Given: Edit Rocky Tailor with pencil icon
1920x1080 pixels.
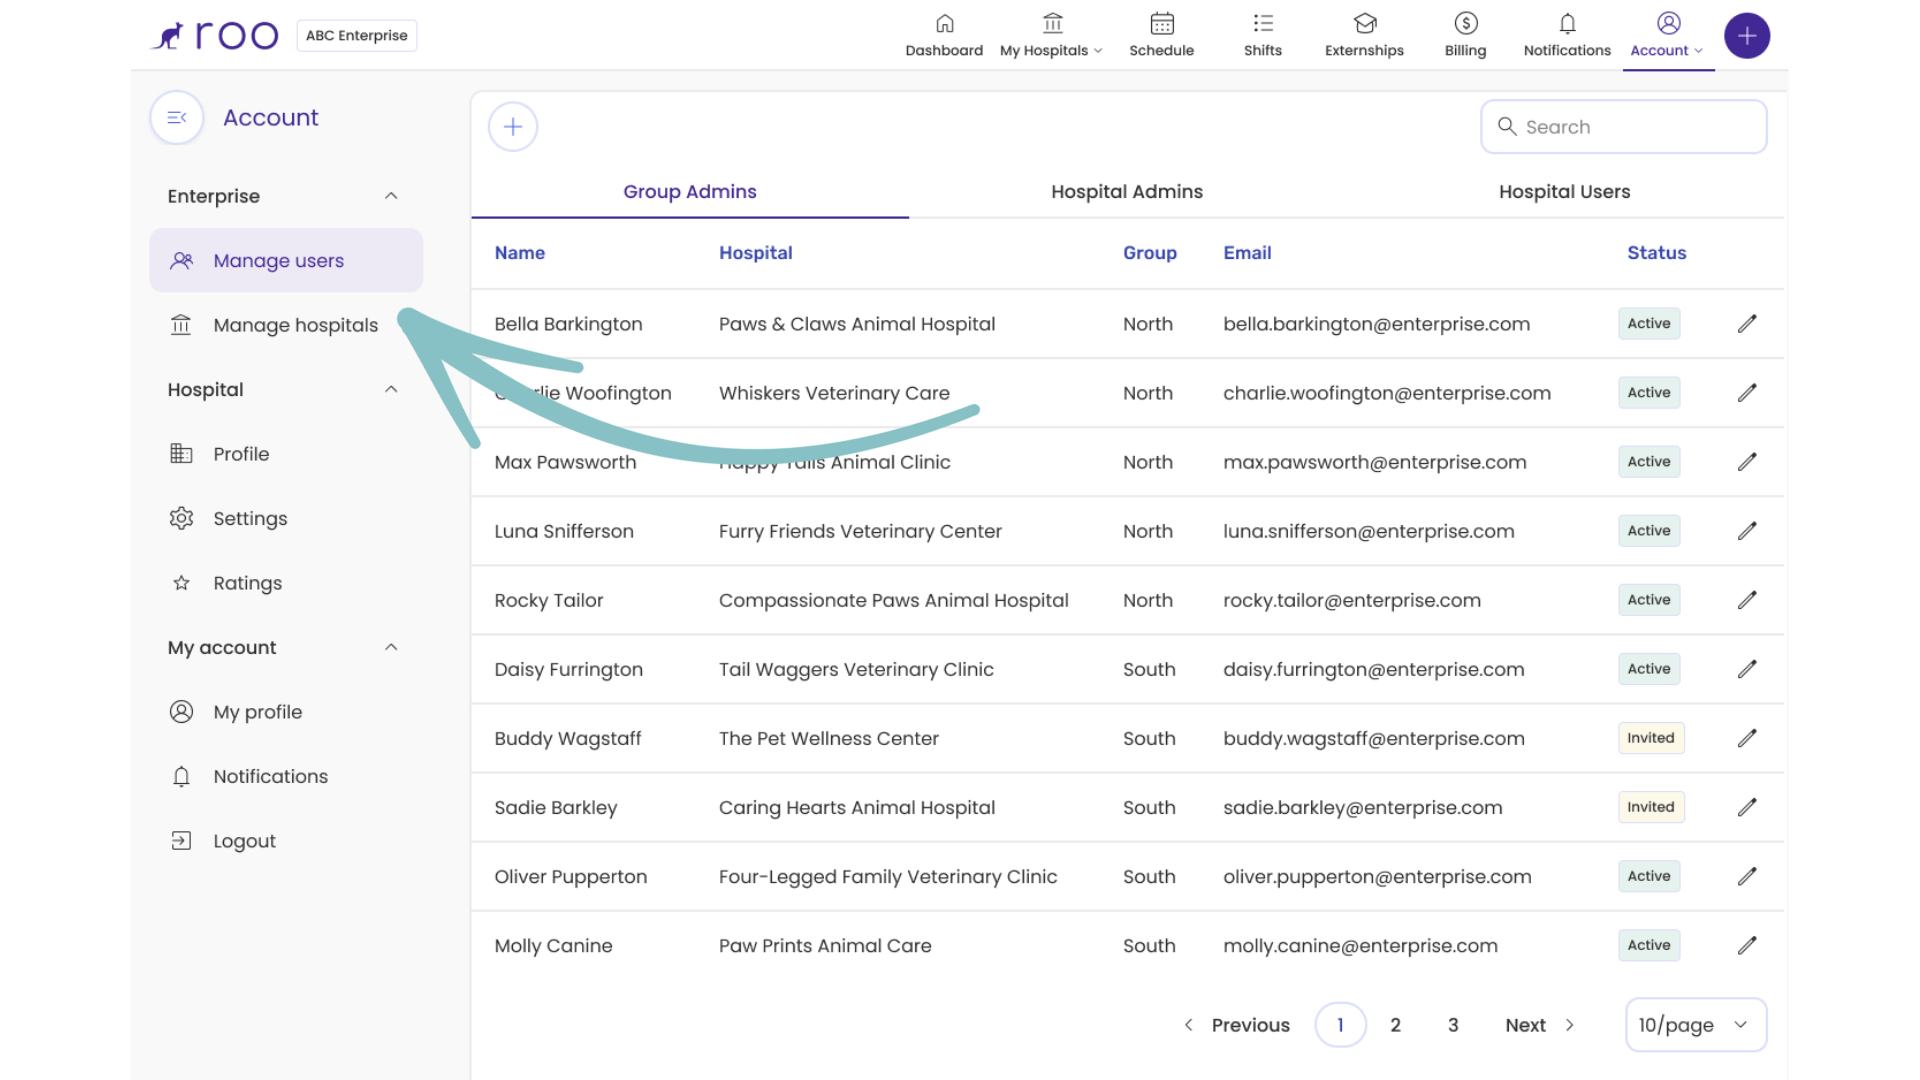Looking at the screenshot, I should tap(1746, 600).
